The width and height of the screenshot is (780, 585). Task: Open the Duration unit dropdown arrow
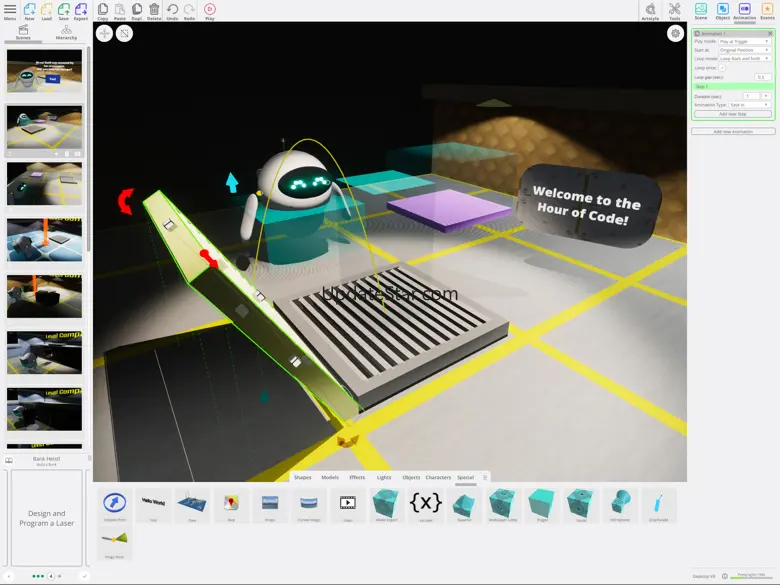(x=766, y=96)
